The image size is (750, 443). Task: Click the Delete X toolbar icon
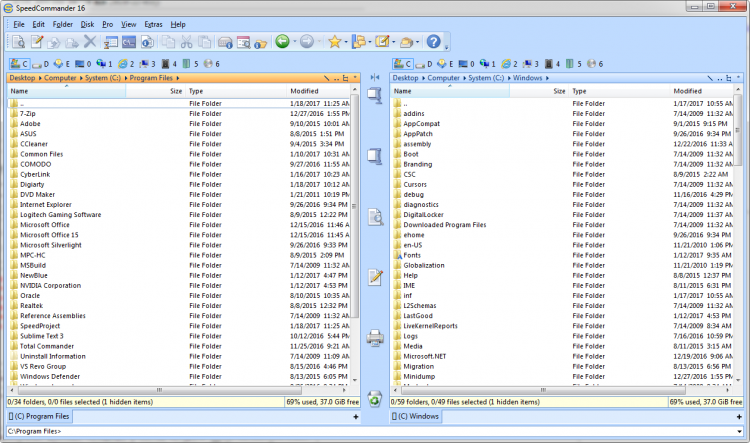tap(89, 42)
